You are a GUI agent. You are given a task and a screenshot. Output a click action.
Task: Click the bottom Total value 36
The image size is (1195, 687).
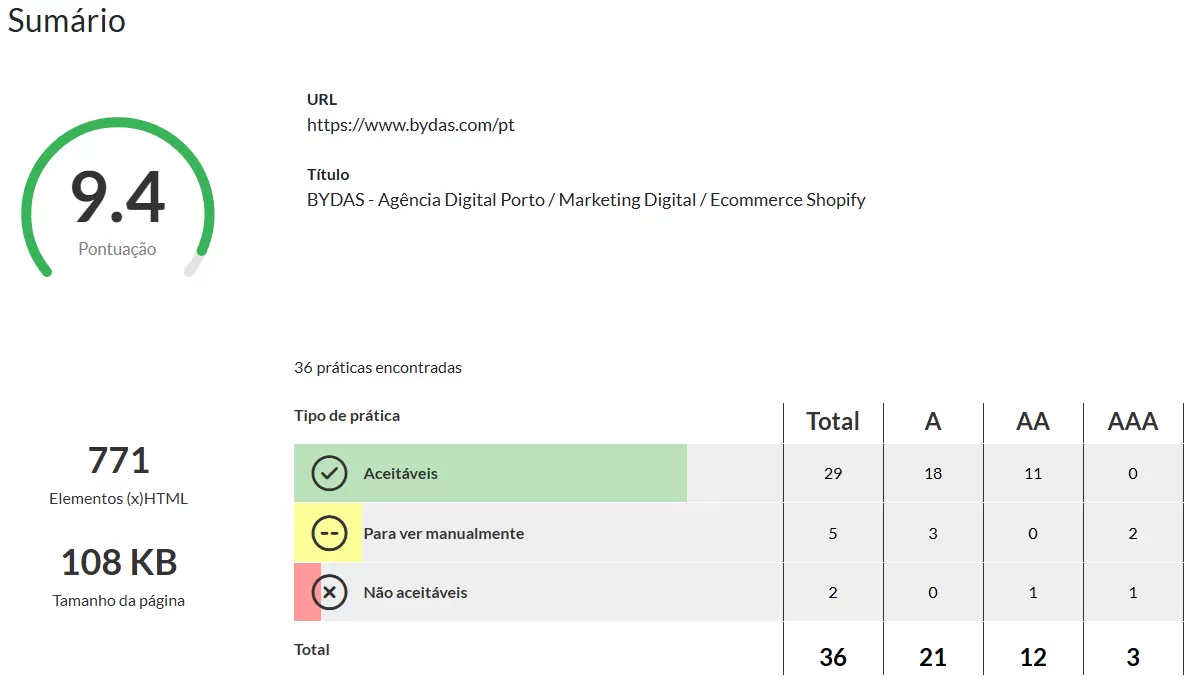coord(833,657)
